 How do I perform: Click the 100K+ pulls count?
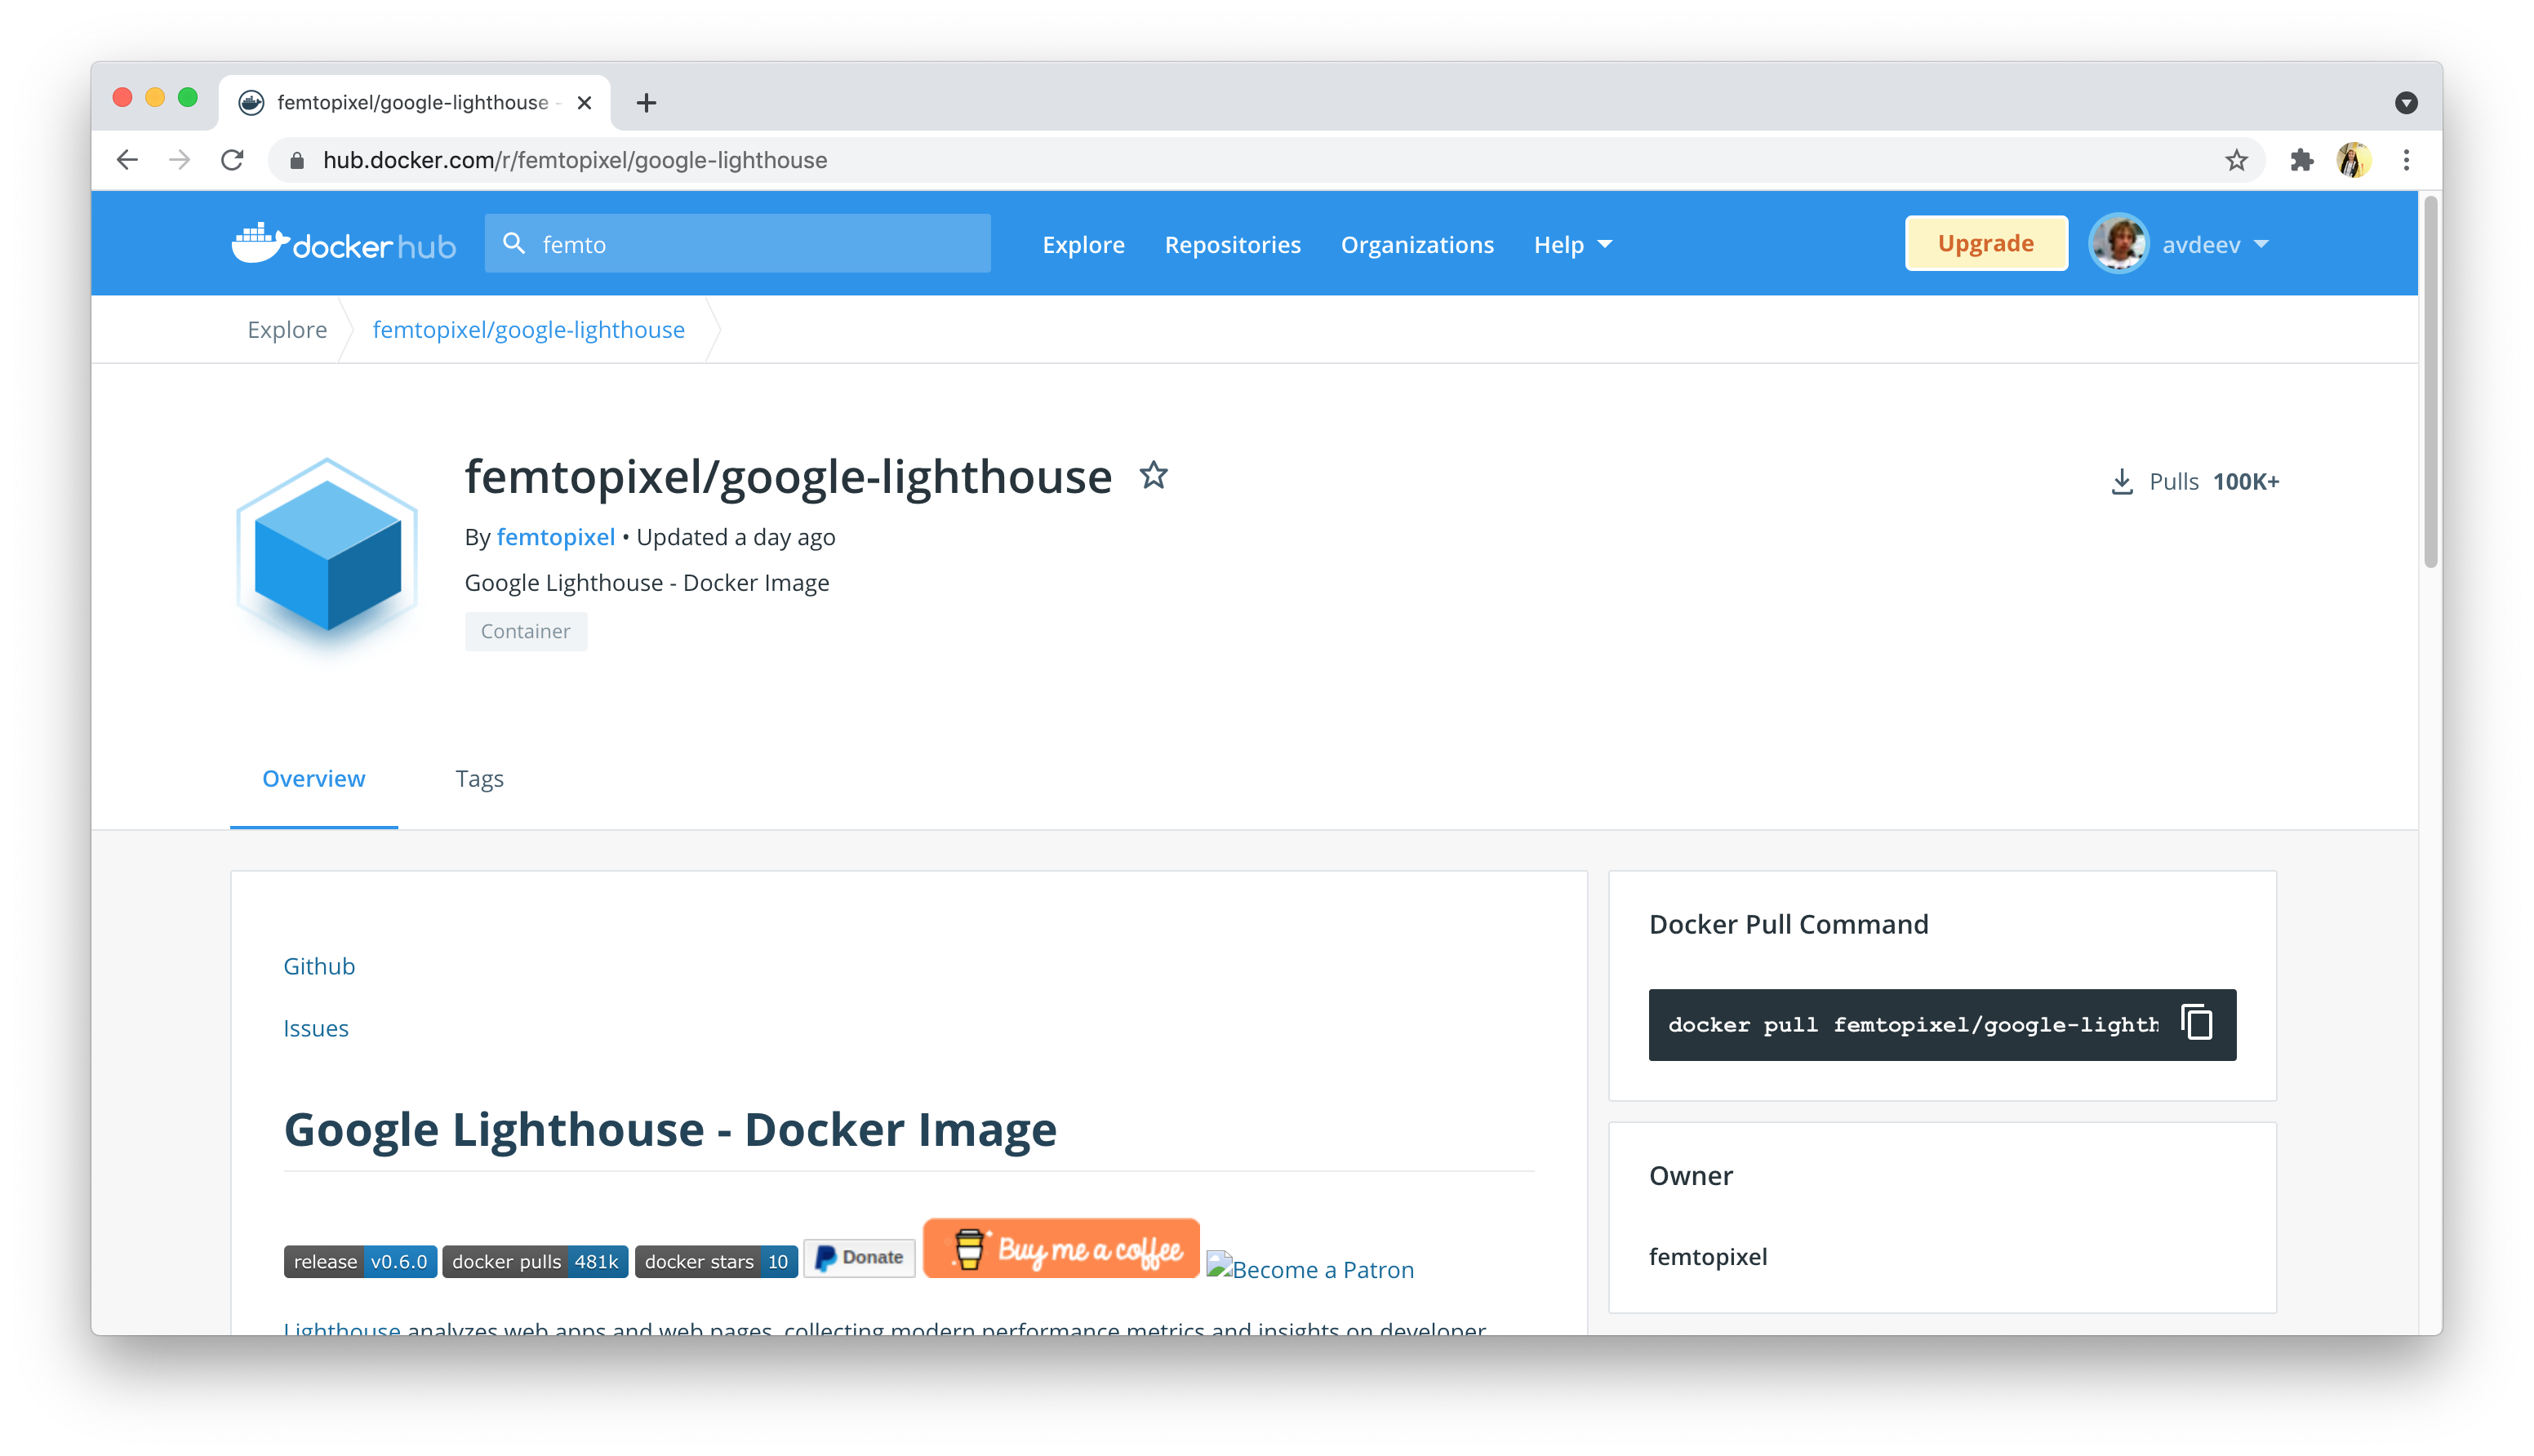(x=2245, y=481)
